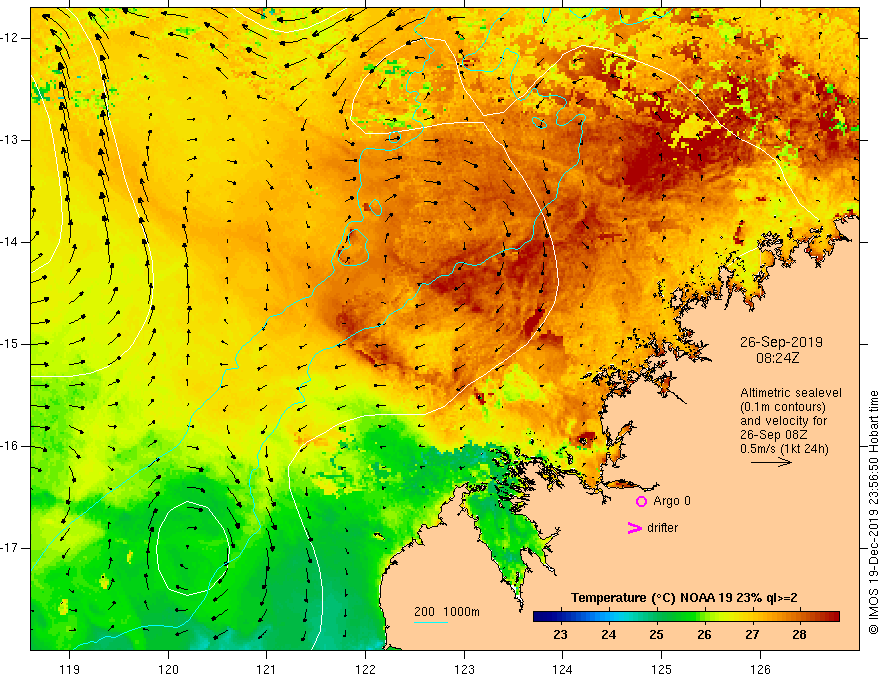Click the longitude axis label 119
This screenshot has height=680, width=880.
[x=70, y=669]
